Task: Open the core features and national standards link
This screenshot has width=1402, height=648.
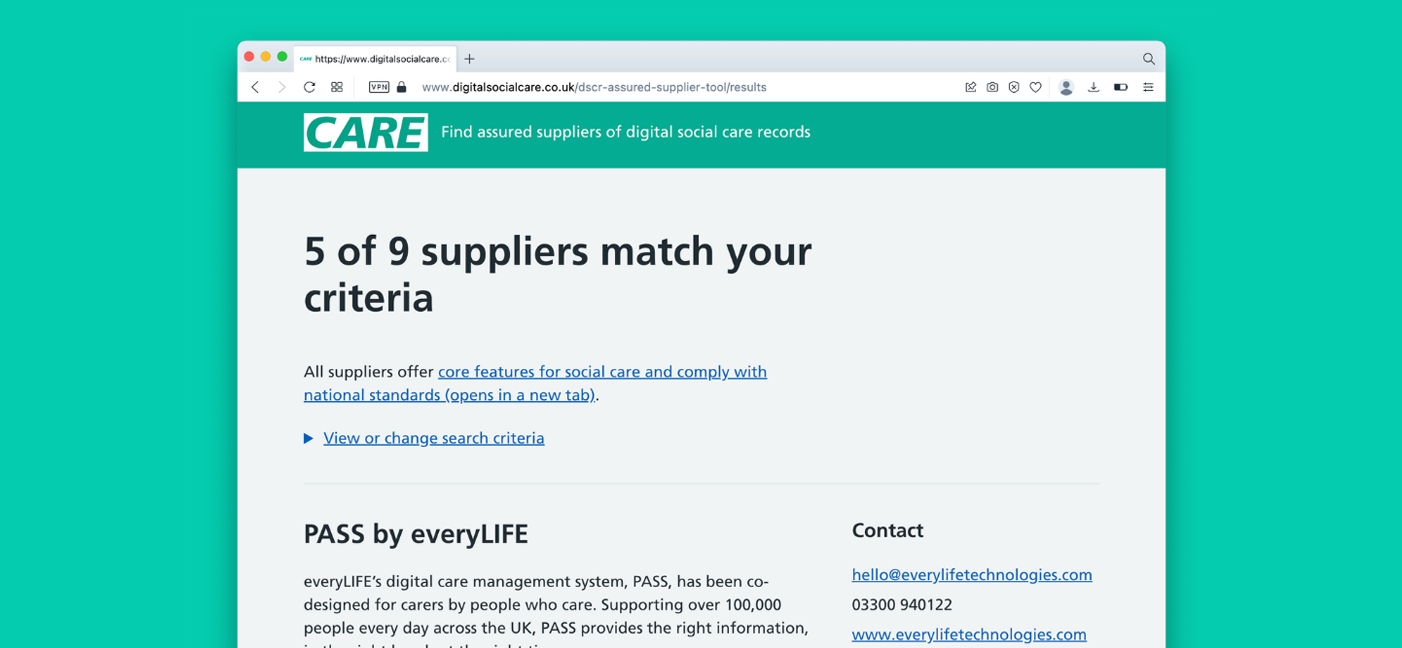Action: tap(602, 372)
